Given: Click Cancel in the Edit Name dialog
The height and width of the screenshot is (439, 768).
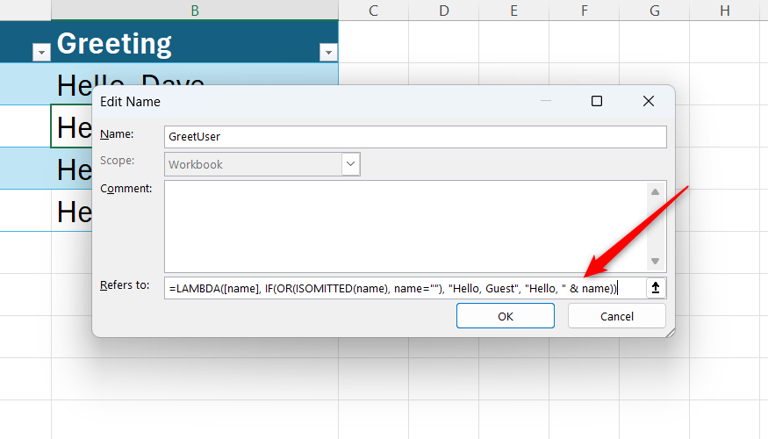Looking at the screenshot, I should 617,316.
